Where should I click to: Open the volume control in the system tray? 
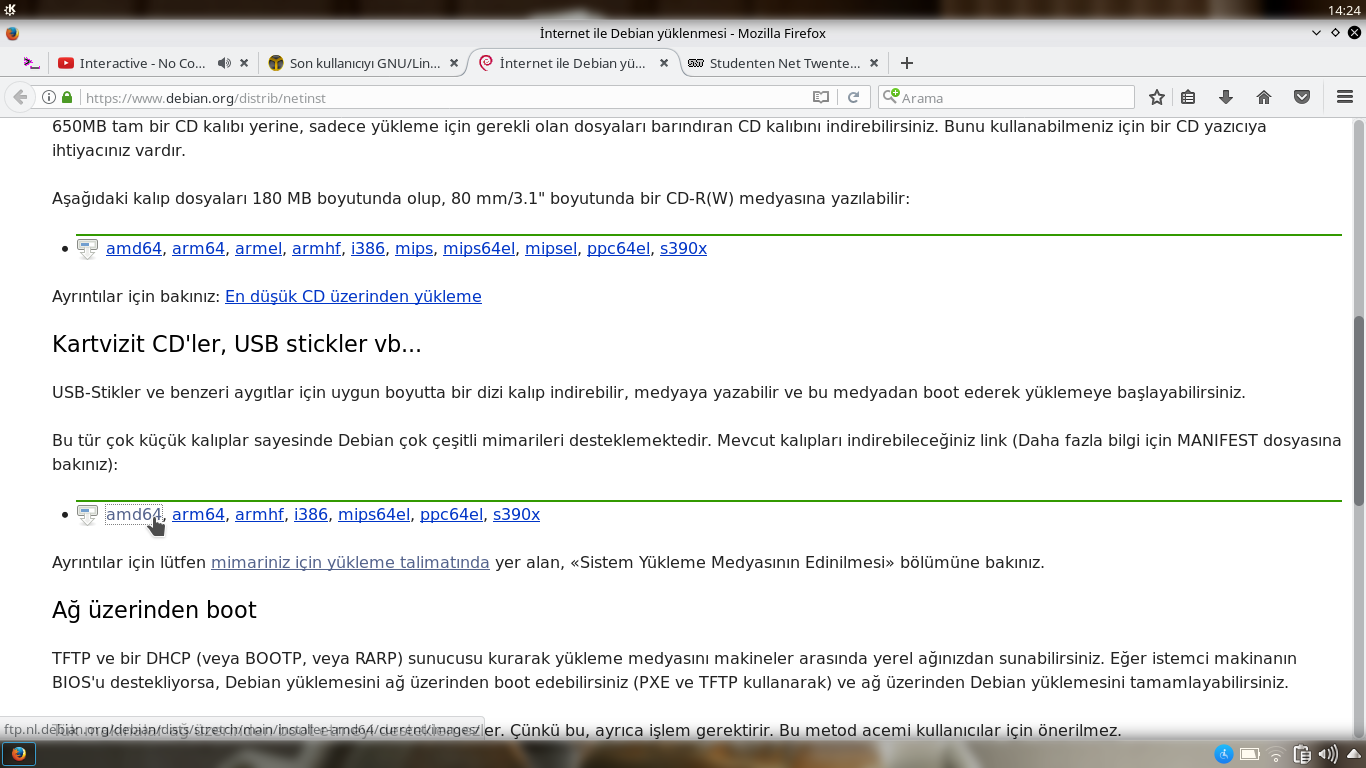(1327, 754)
